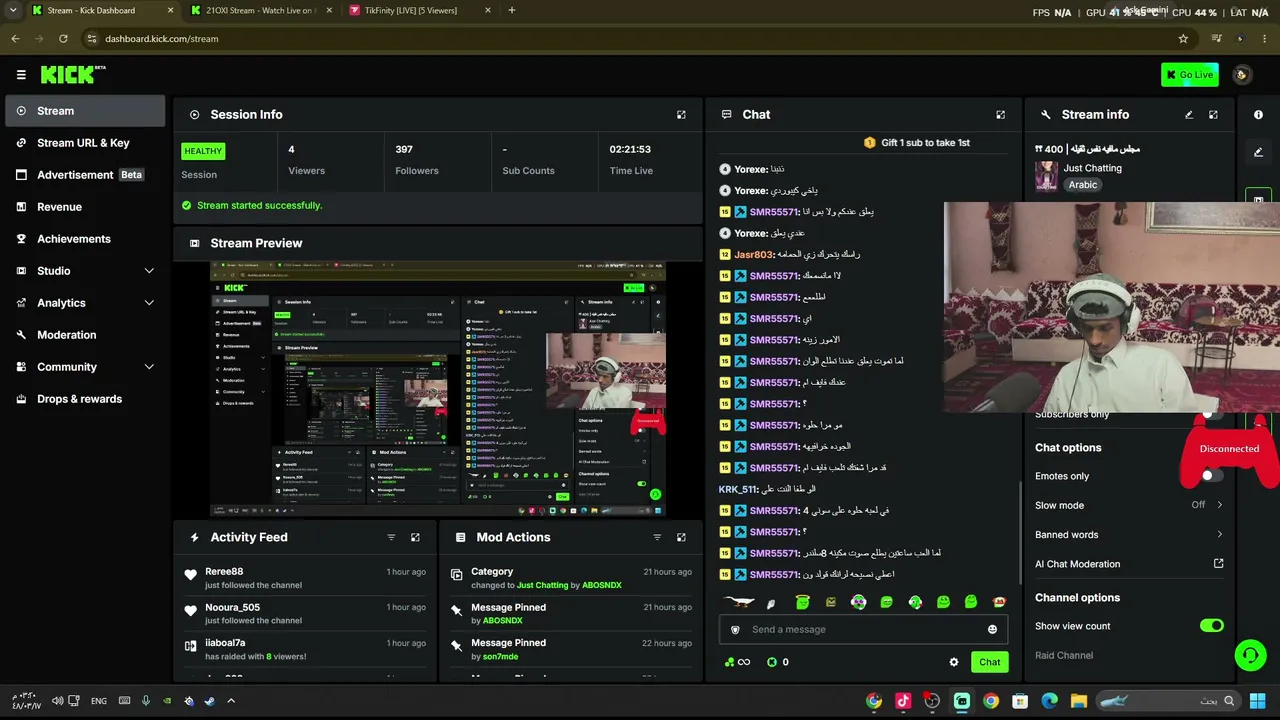The width and height of the screenshot is (1280, 720).
Task: Click the Kick logo in the header
Action: [x=72, y=74]
